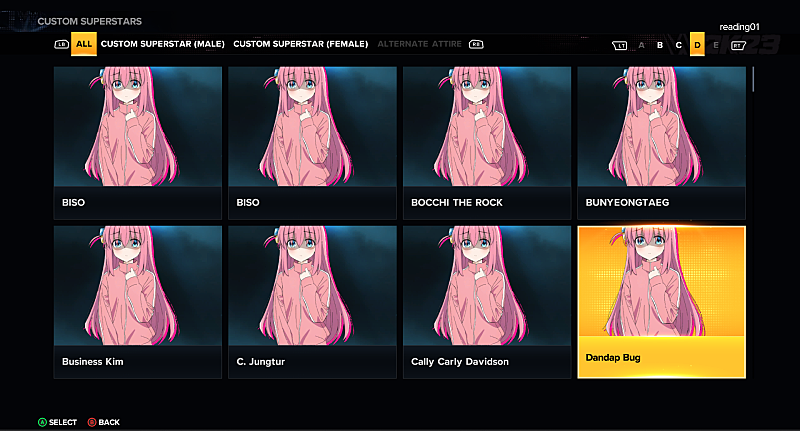Jump to page B

660,45
